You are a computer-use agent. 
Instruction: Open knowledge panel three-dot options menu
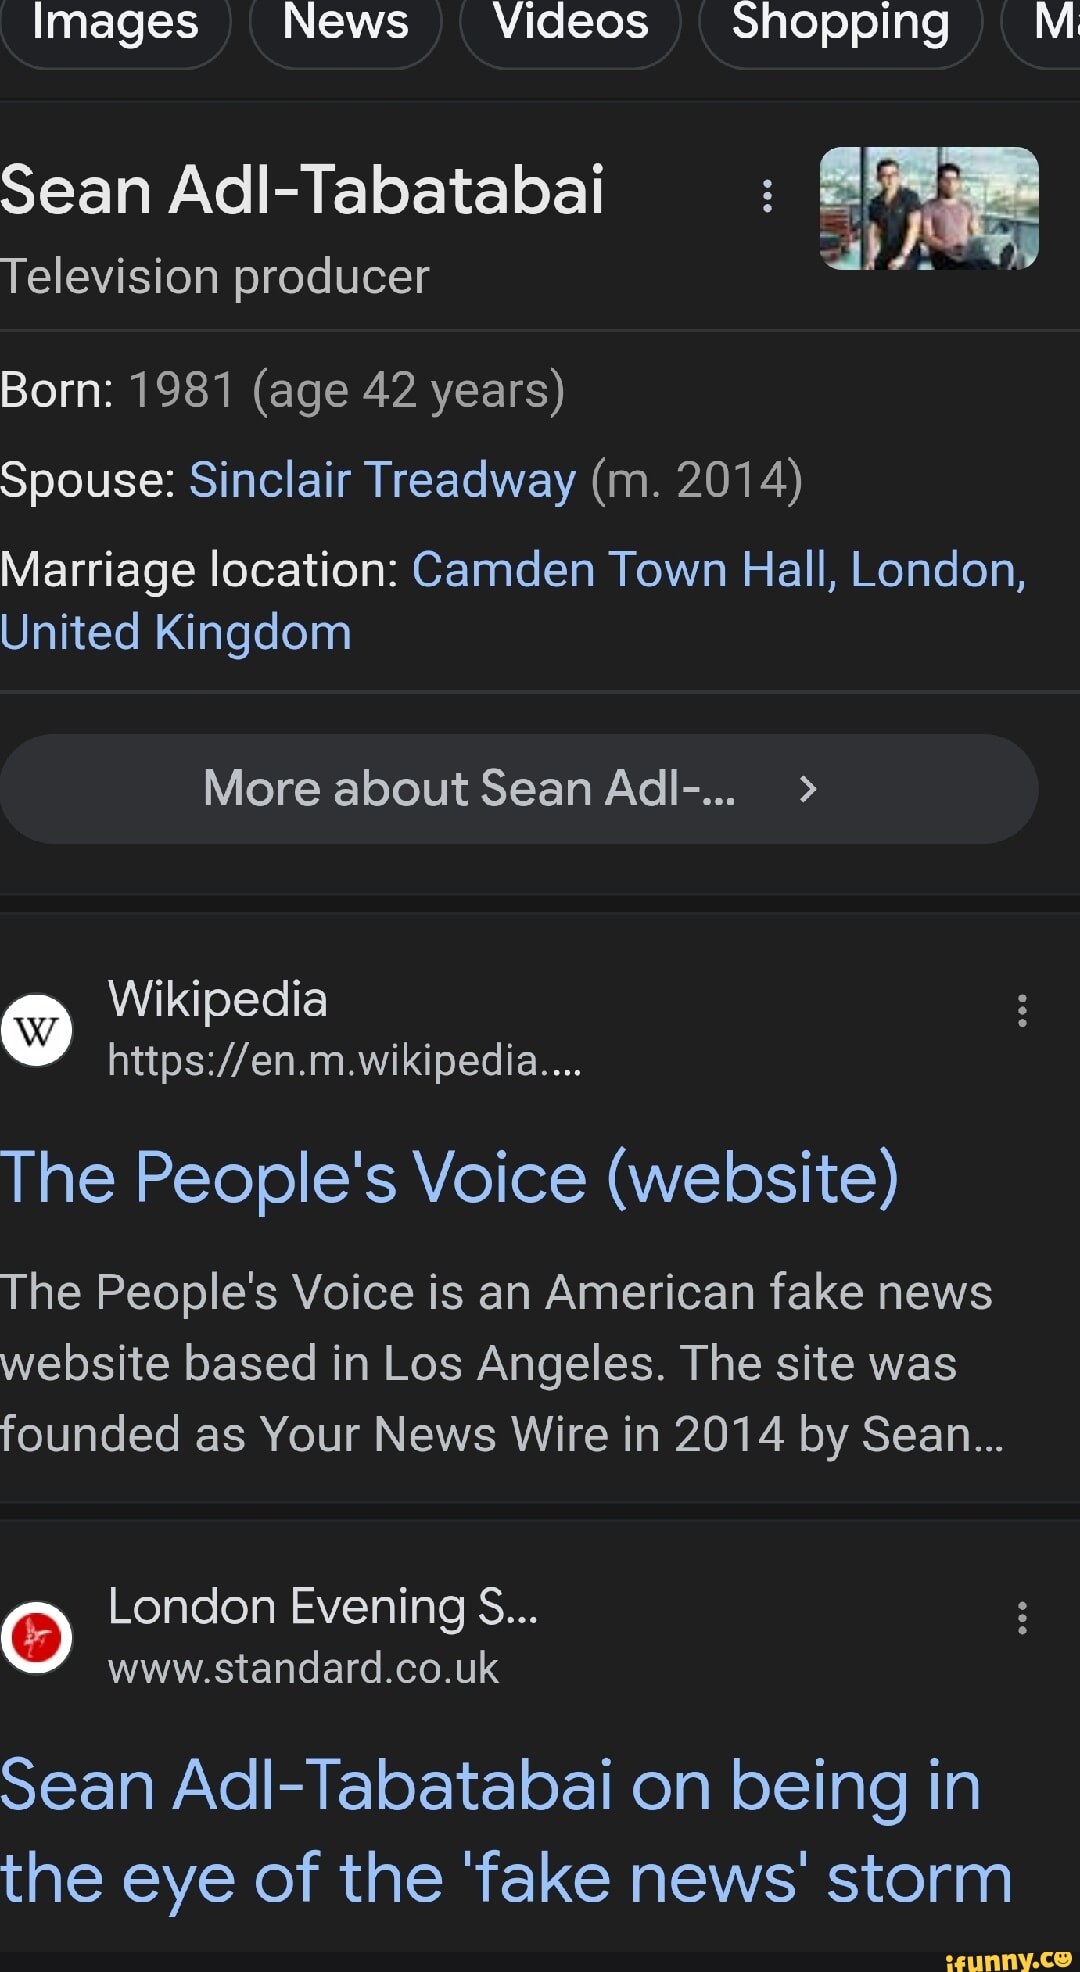pos(767,196)
